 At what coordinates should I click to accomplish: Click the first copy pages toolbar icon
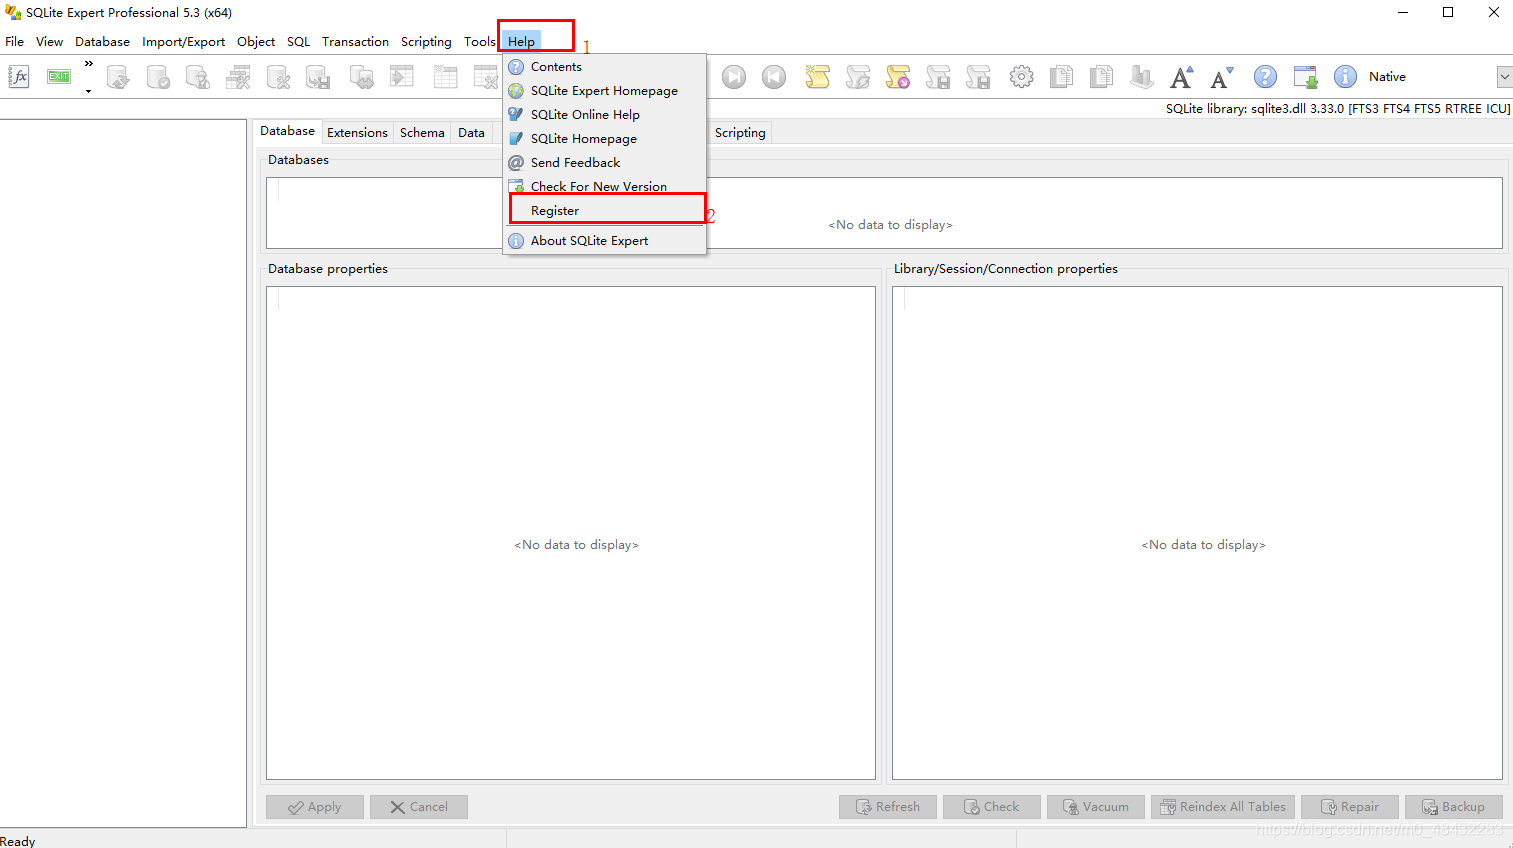click(x=1061, y=77)
